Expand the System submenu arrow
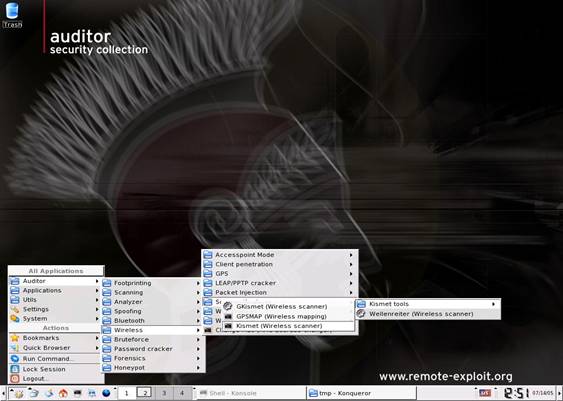Image resolution: width=563 pixels, height=401 pixels. (97, 318)
